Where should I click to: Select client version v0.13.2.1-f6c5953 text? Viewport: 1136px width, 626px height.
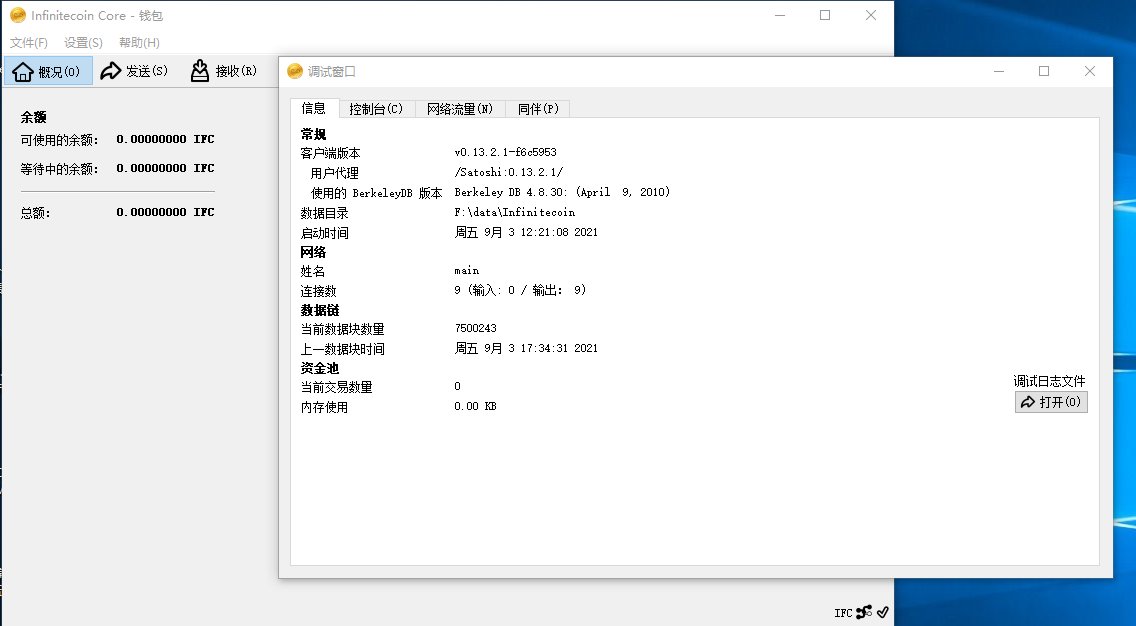click(x=506, y=152)
